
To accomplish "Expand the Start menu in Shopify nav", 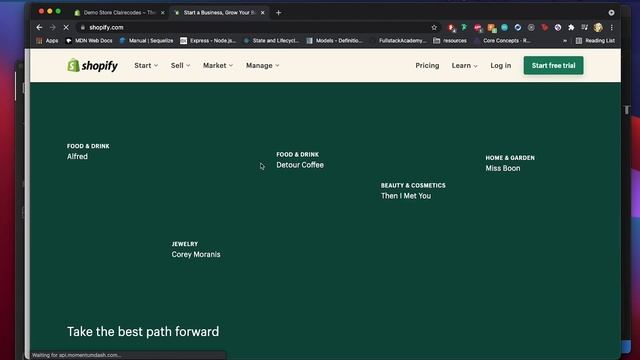I will 146,65.
